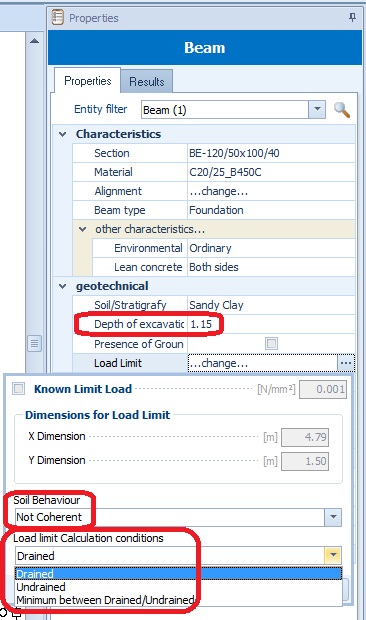Viewport: 366px width, 620px height.
Task: Enable the Known Limit Load checkbox
Action: [x=18, y=389]
